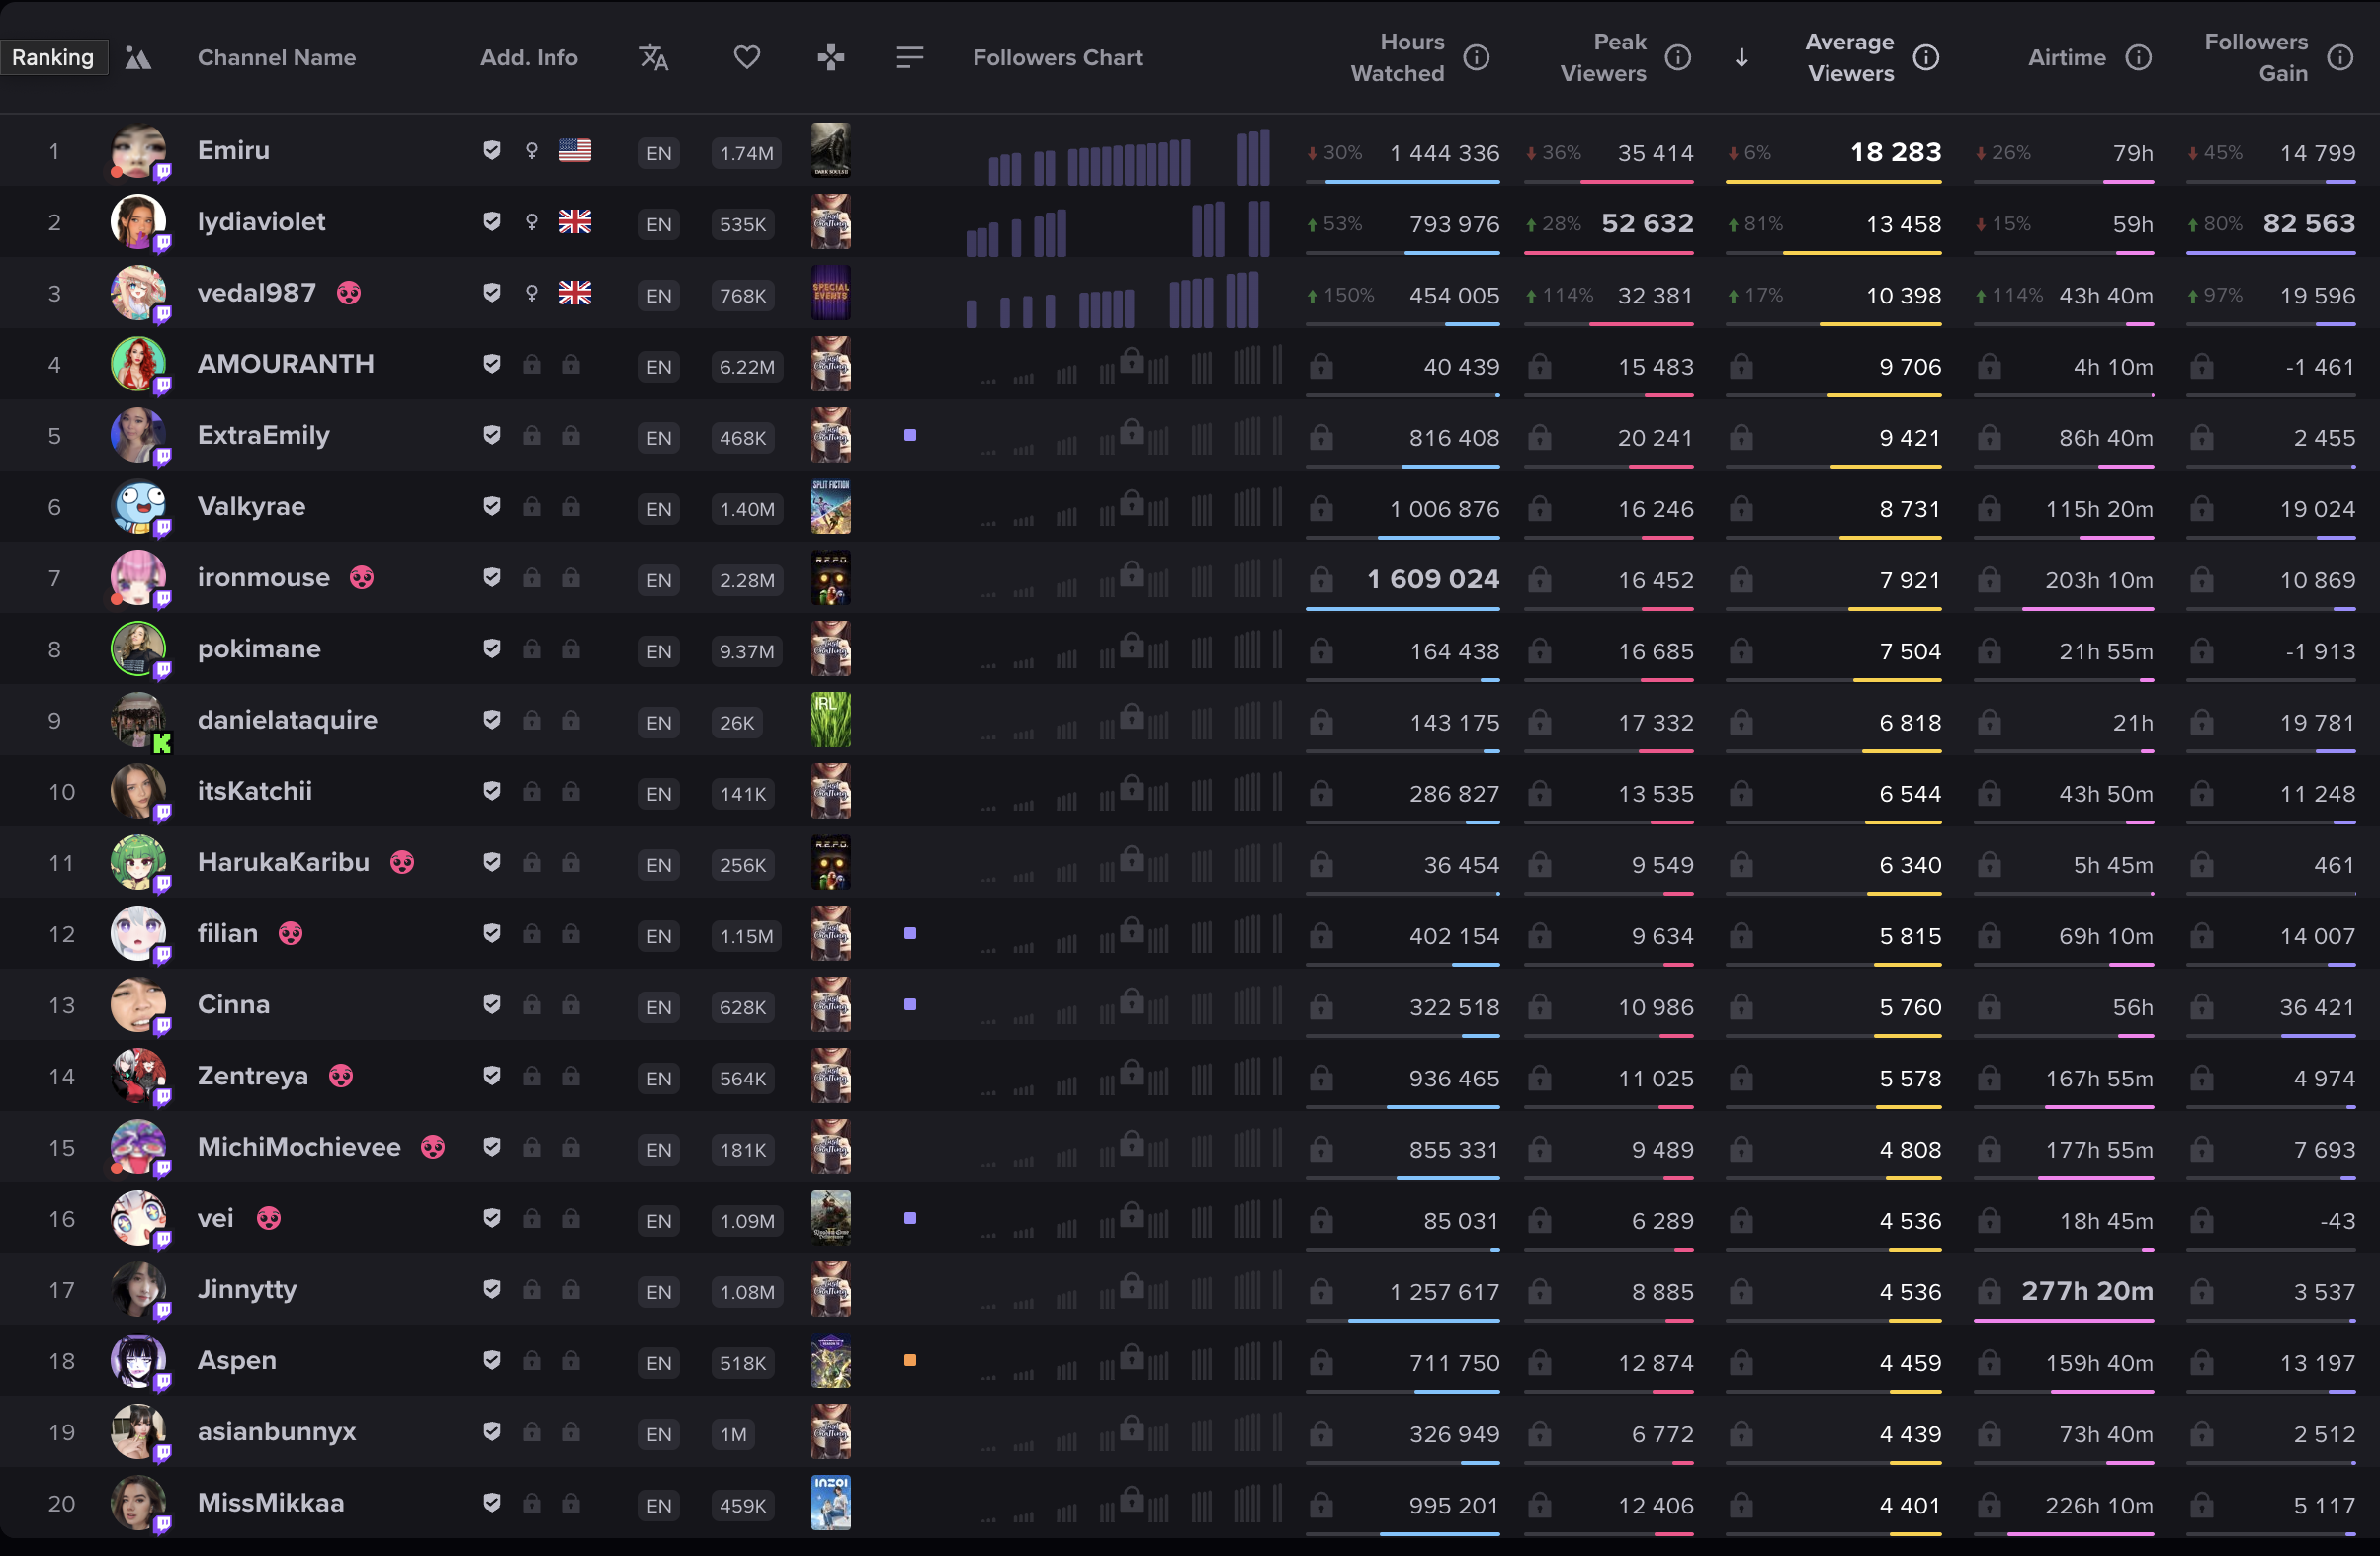Click the avatar ranking icon next to Ranking
2380x1556 pixels.
[x=138, y=58]
